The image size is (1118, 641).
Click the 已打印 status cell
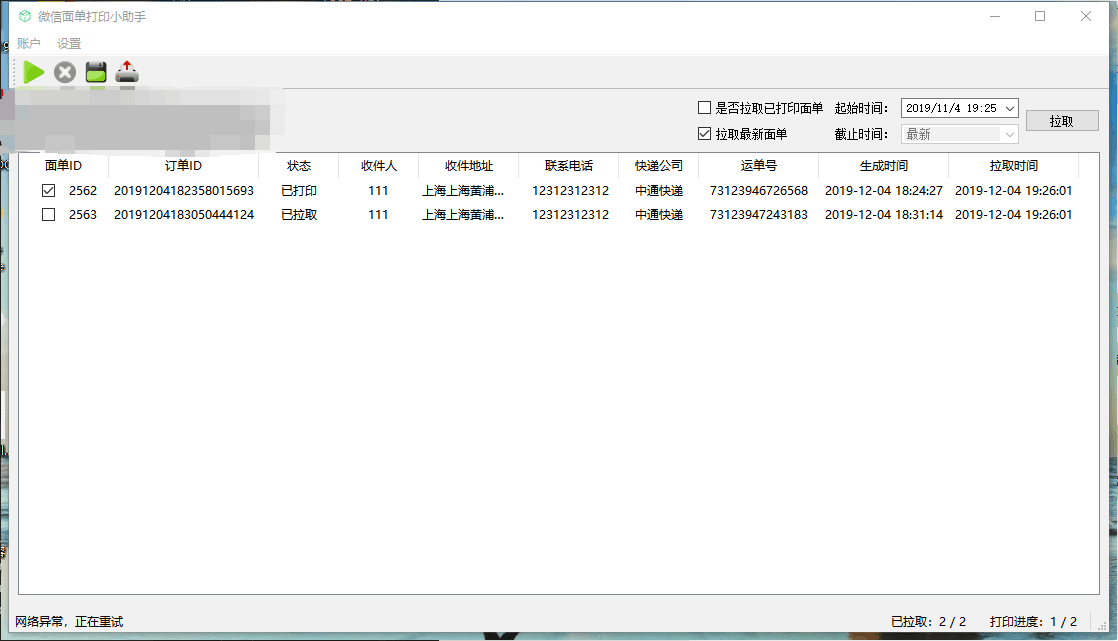point(299,190)
